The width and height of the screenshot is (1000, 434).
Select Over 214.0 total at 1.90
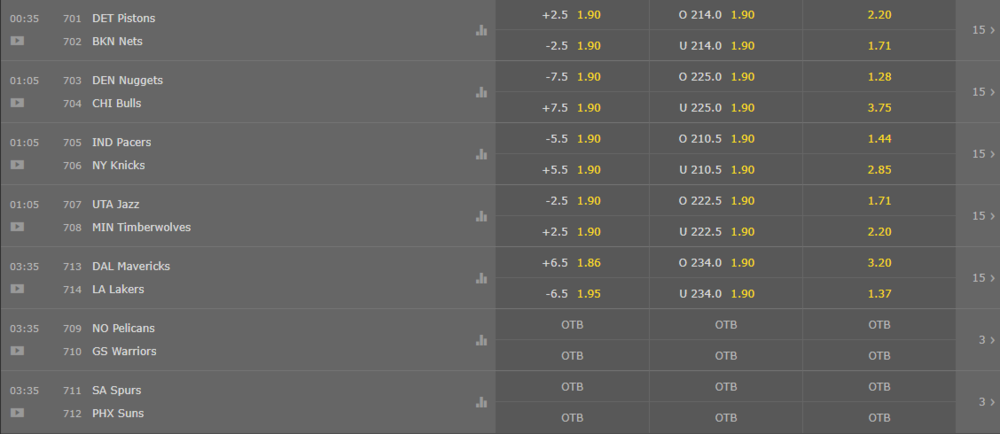tap(726, 15)
